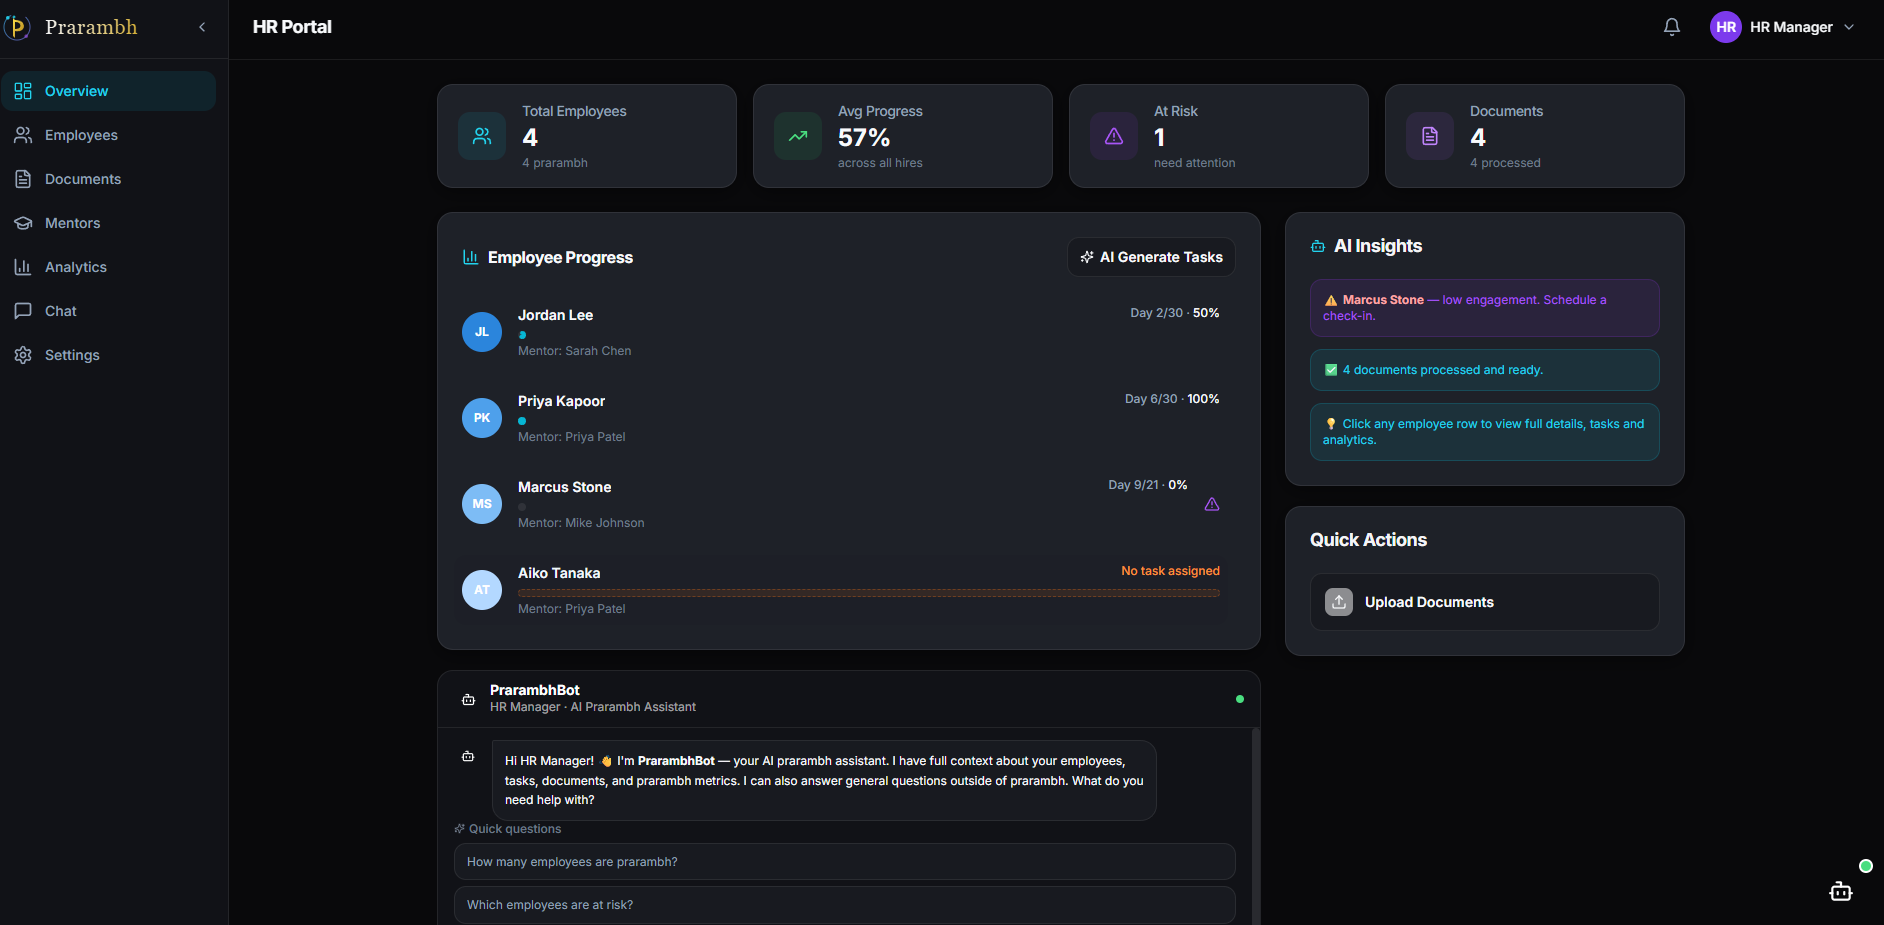Click the "No task assigned" label
Screen dimensions: 1884x925
pos(1170,571)
